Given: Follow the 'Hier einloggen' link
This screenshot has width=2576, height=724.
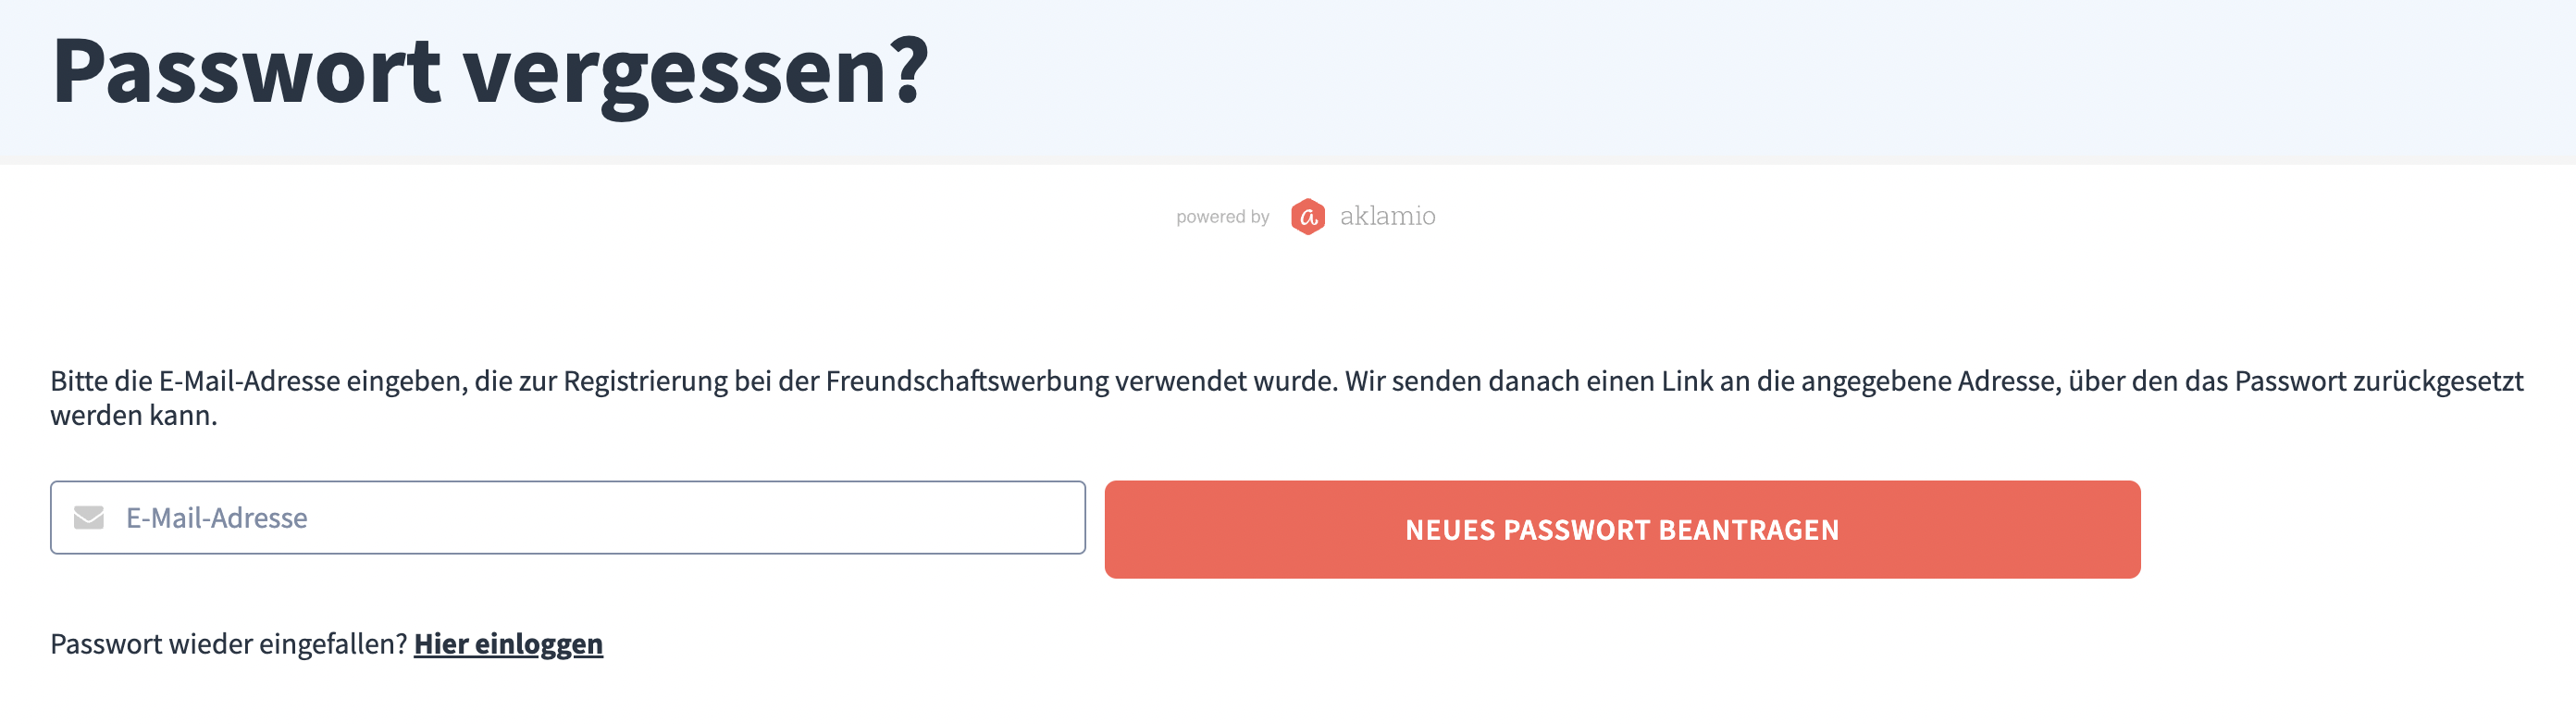Looking at the screenshot, I should [508, 643].
